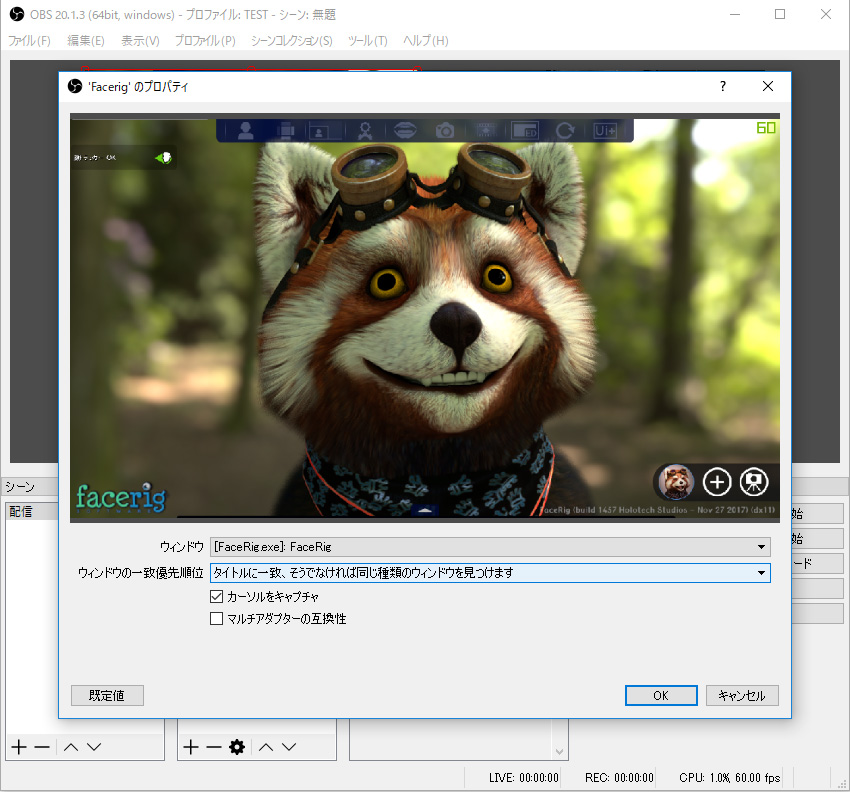Remove the scene with the scenes minus button
This screenshot has width=850, height=792.
pyautogui.click(x=42, y=747)
